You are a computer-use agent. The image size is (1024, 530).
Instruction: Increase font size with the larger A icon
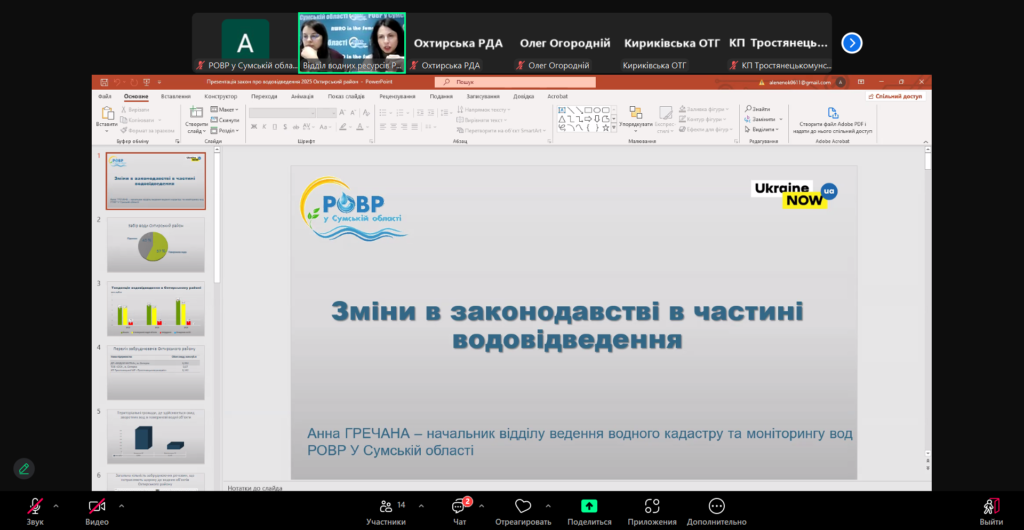tap(342, 112)
